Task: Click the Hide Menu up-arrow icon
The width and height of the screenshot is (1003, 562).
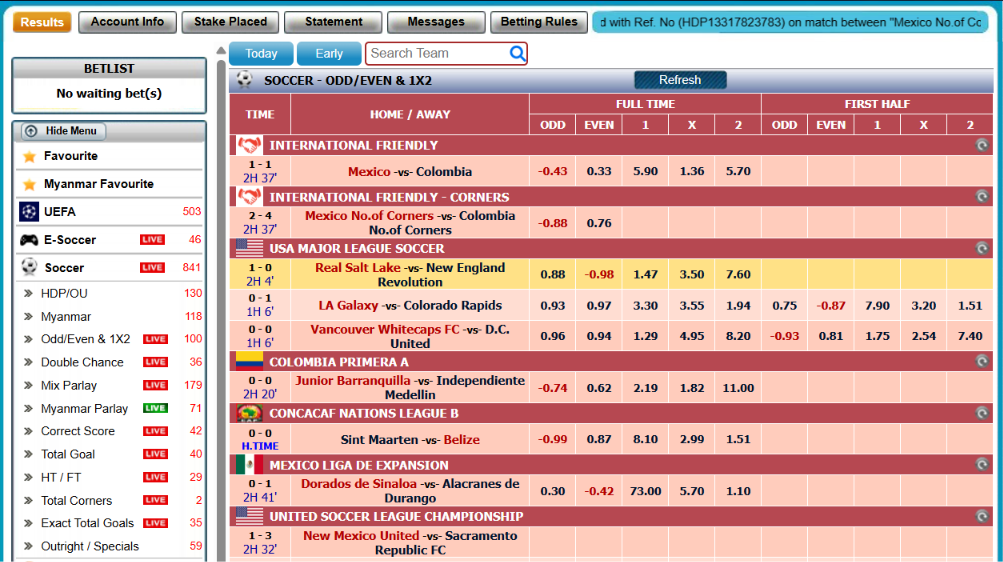Action: [x=30, y=131]
